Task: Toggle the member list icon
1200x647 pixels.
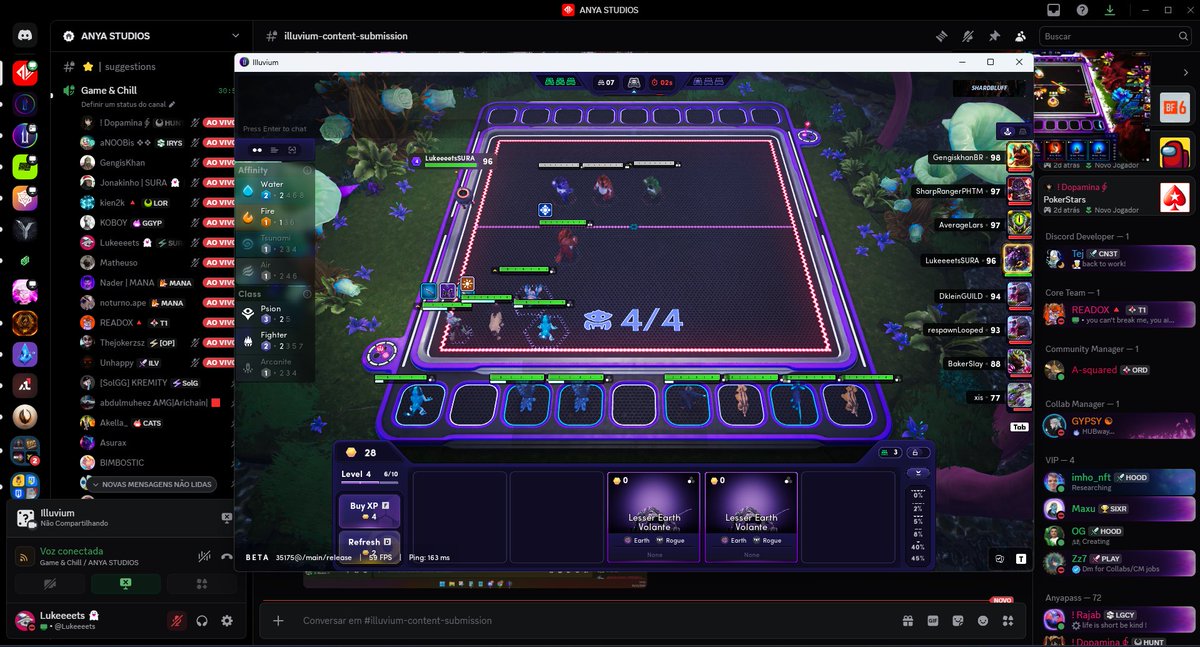Action: point(1020,36)
